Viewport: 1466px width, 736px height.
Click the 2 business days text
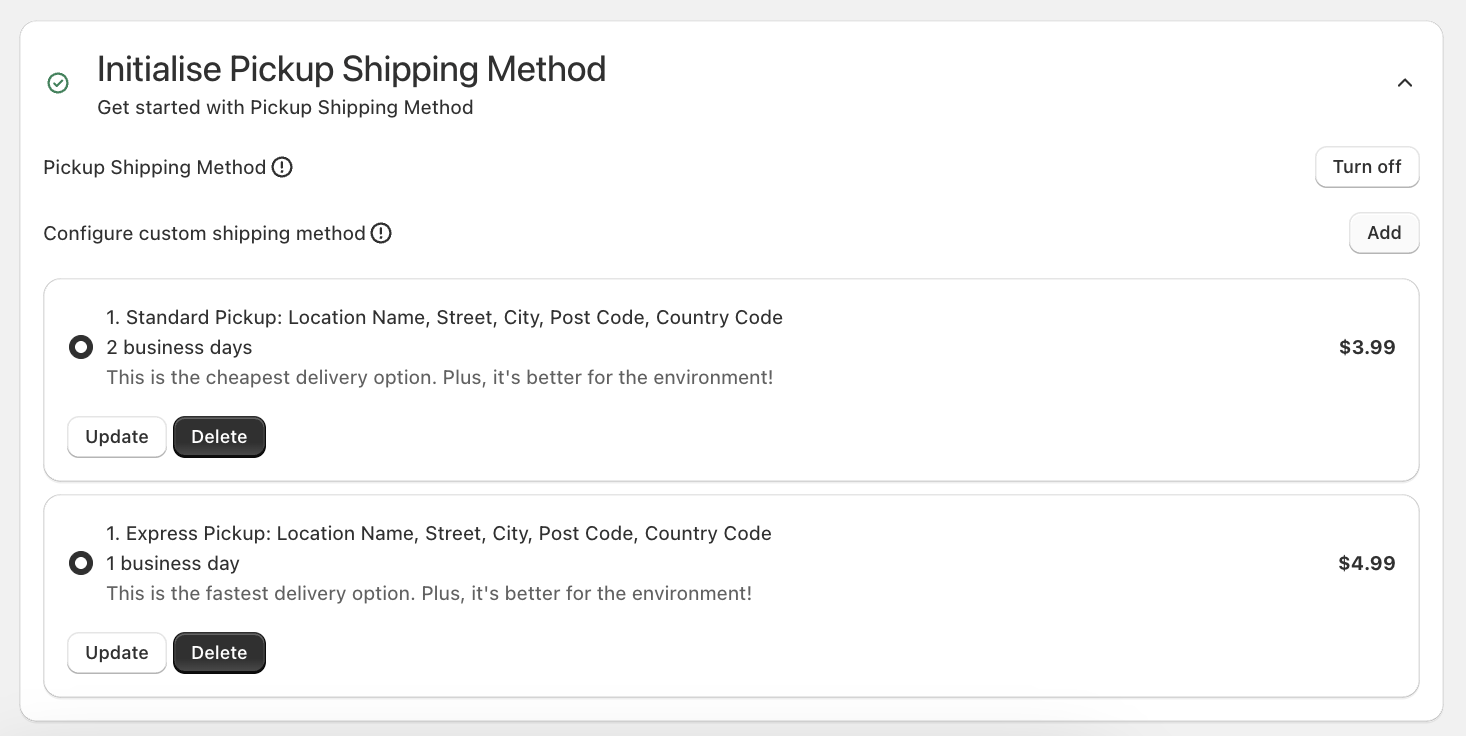pos(179,347)
